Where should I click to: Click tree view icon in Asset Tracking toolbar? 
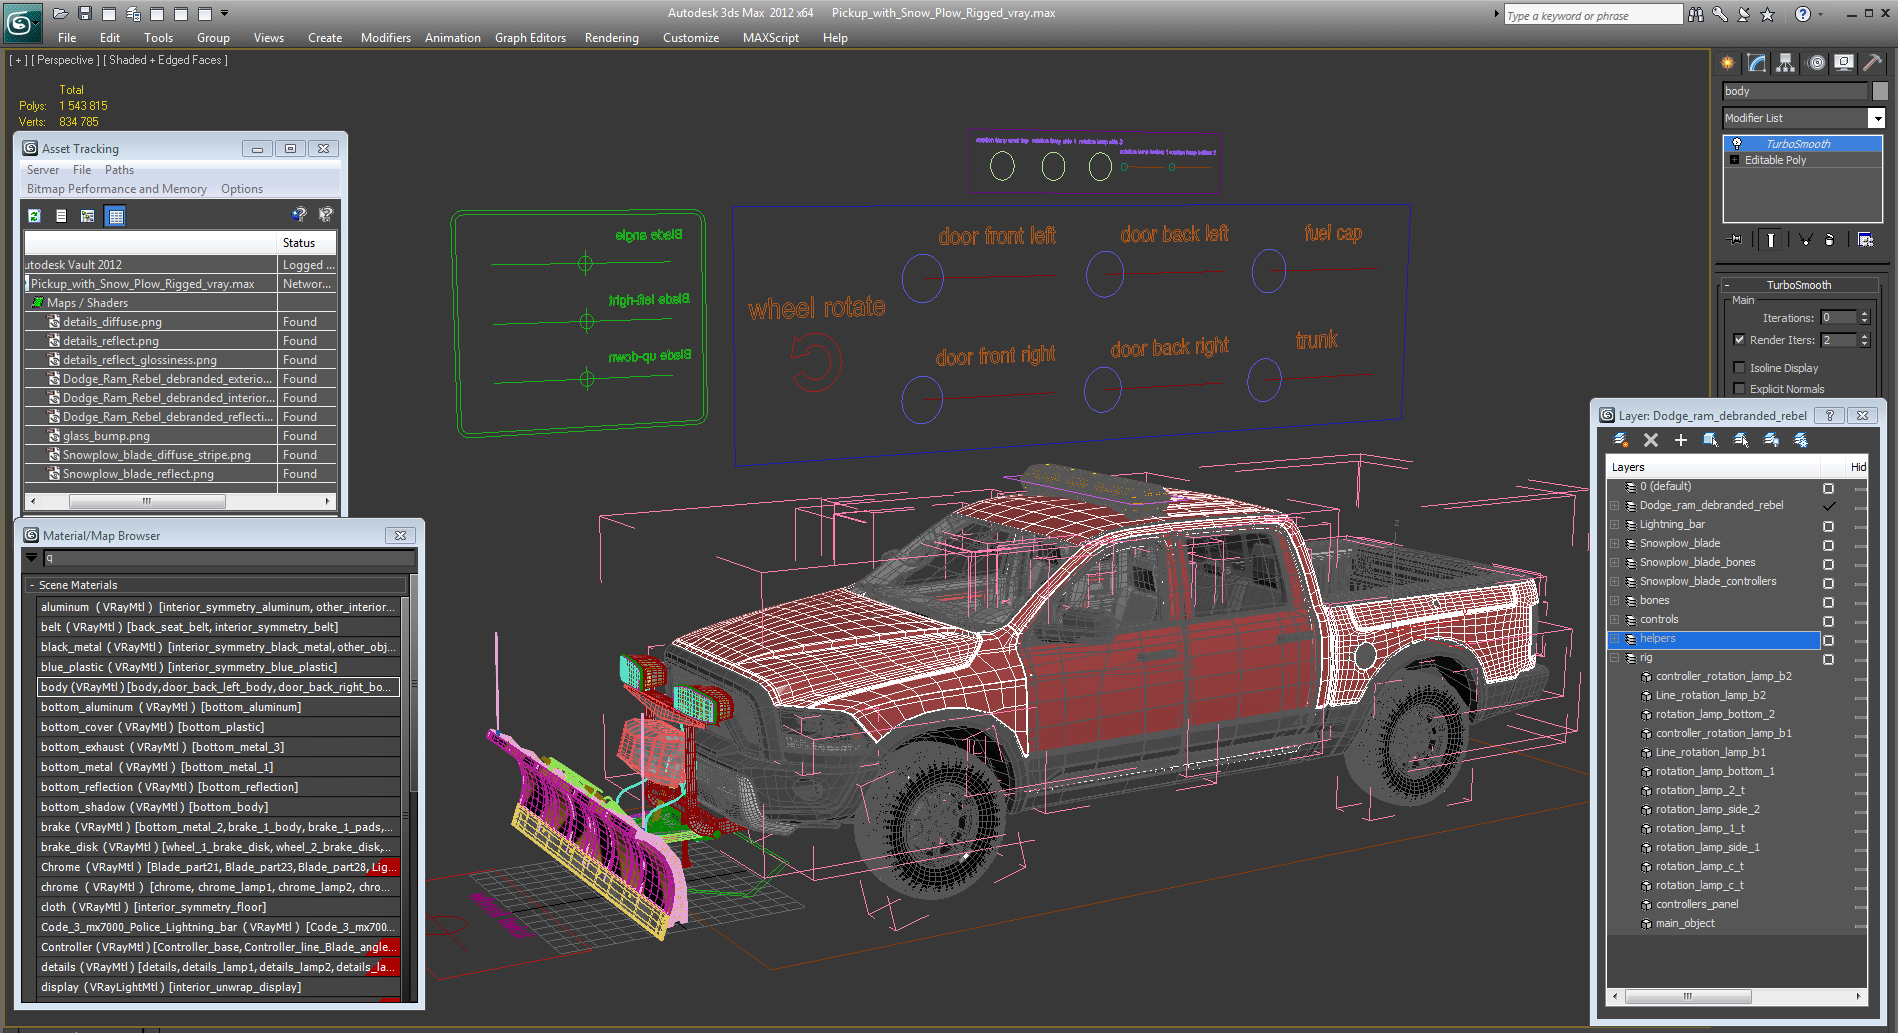click(x=88, y=216)
